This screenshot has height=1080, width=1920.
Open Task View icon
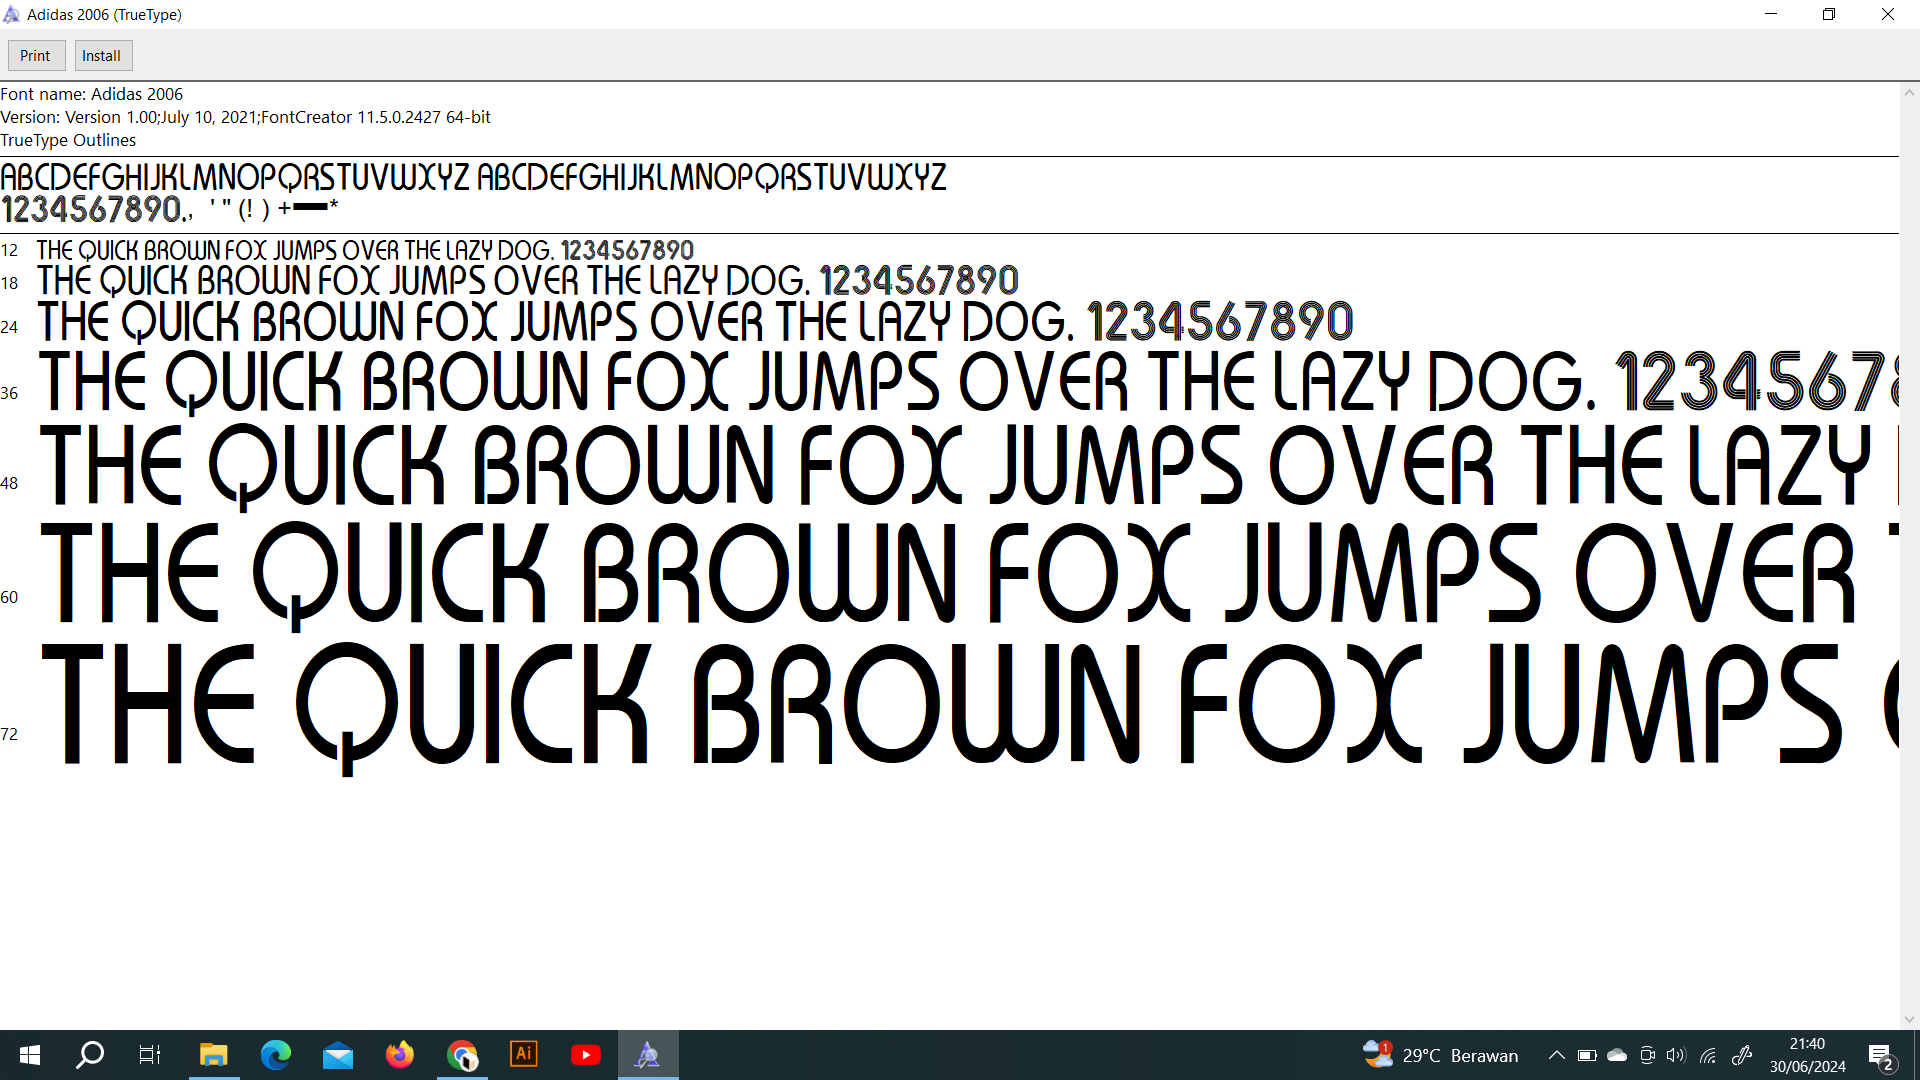point(150,1055)
